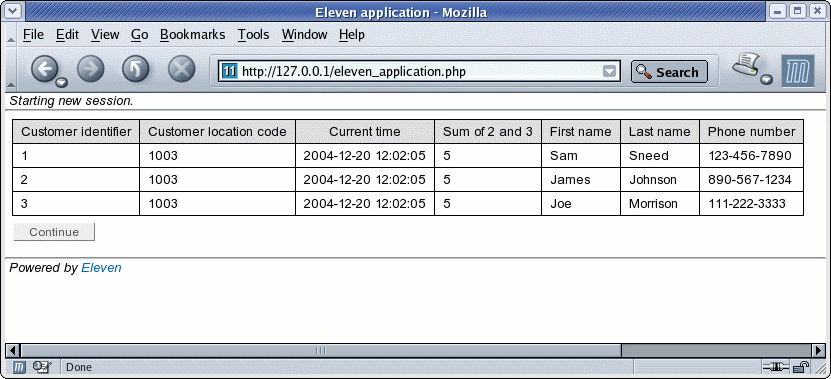Select the cell containing Johnson
The width and height of the screenshot is (831, 379).
(660, 180)
